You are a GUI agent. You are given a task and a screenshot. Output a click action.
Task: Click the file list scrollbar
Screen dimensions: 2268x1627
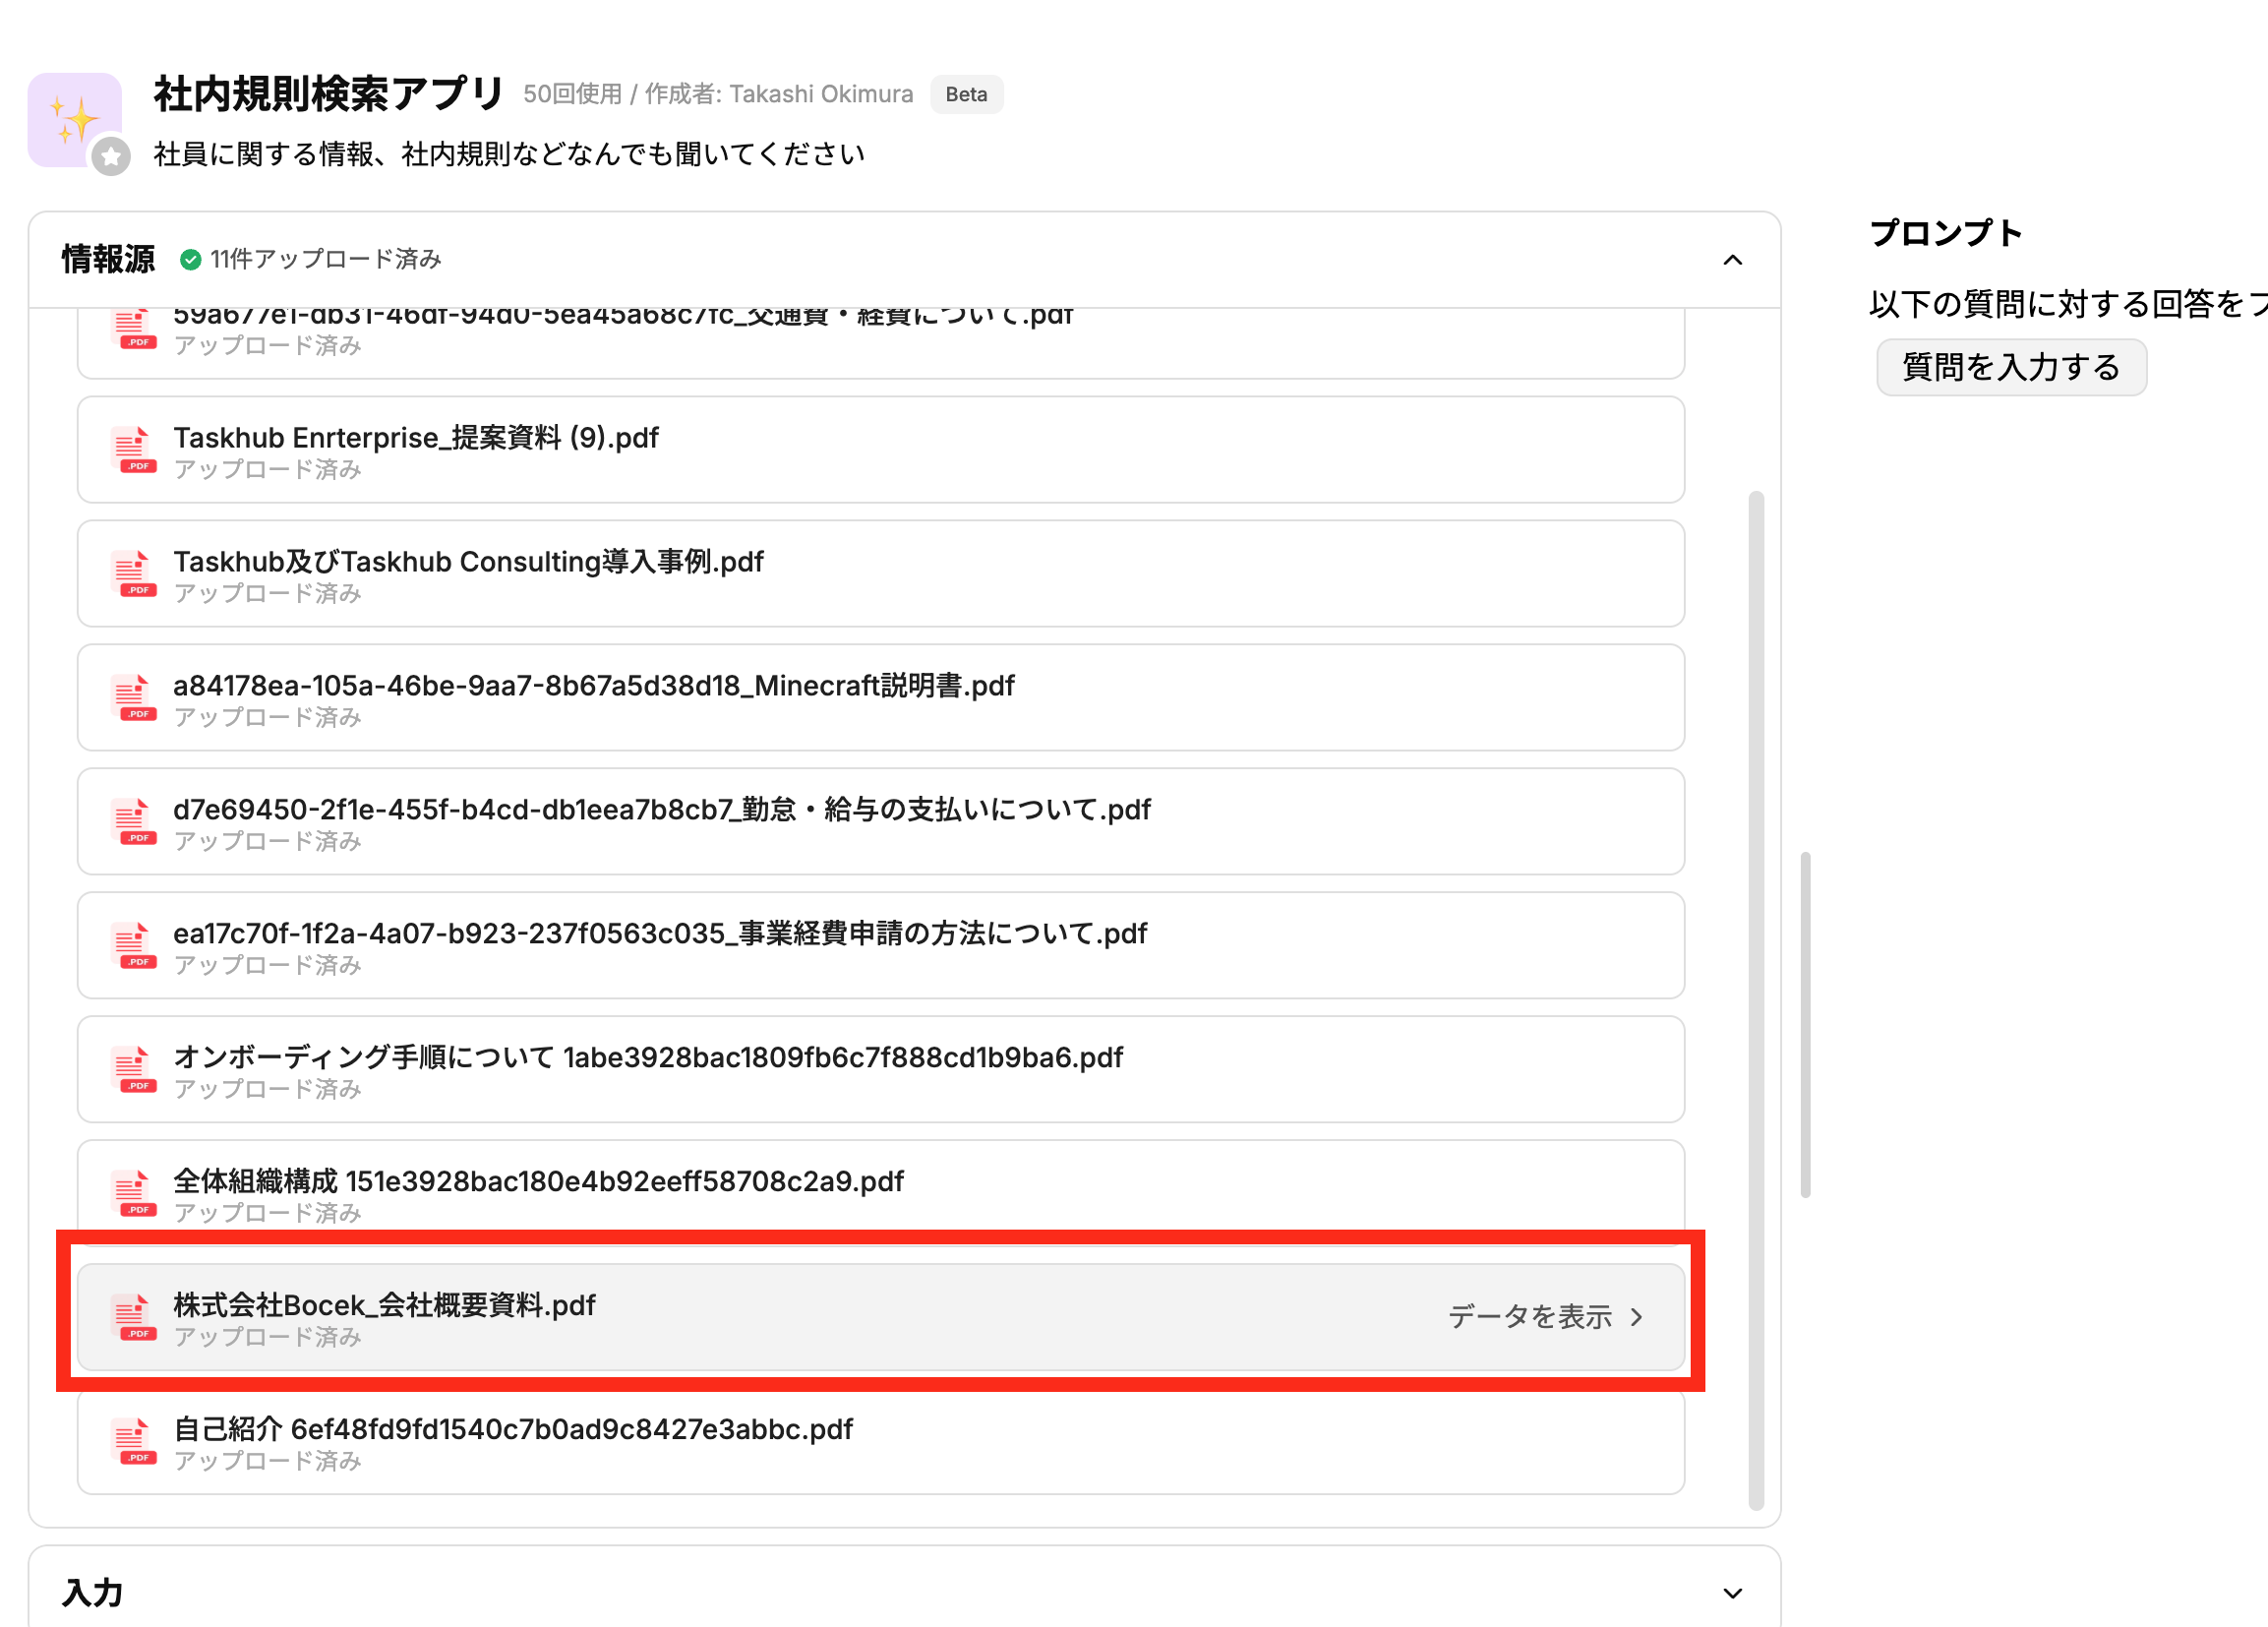coord(1755,1000)
